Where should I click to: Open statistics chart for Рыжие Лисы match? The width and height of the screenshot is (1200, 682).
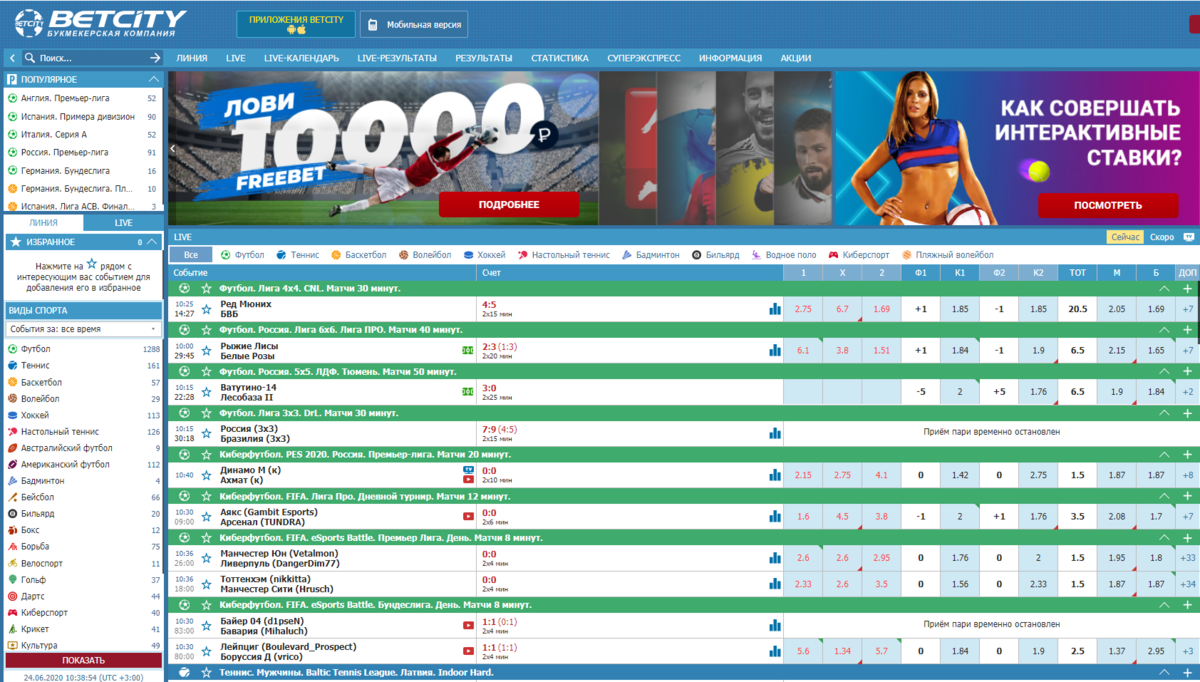(x=775, y=350)
